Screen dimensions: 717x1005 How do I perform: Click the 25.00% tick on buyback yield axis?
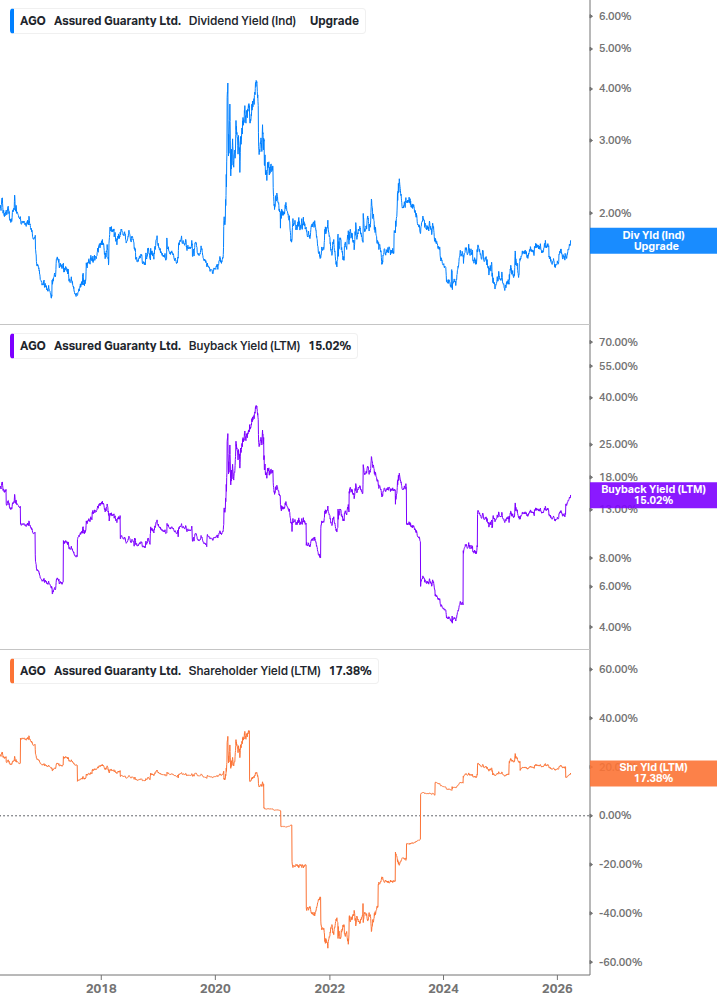point(618,444)
